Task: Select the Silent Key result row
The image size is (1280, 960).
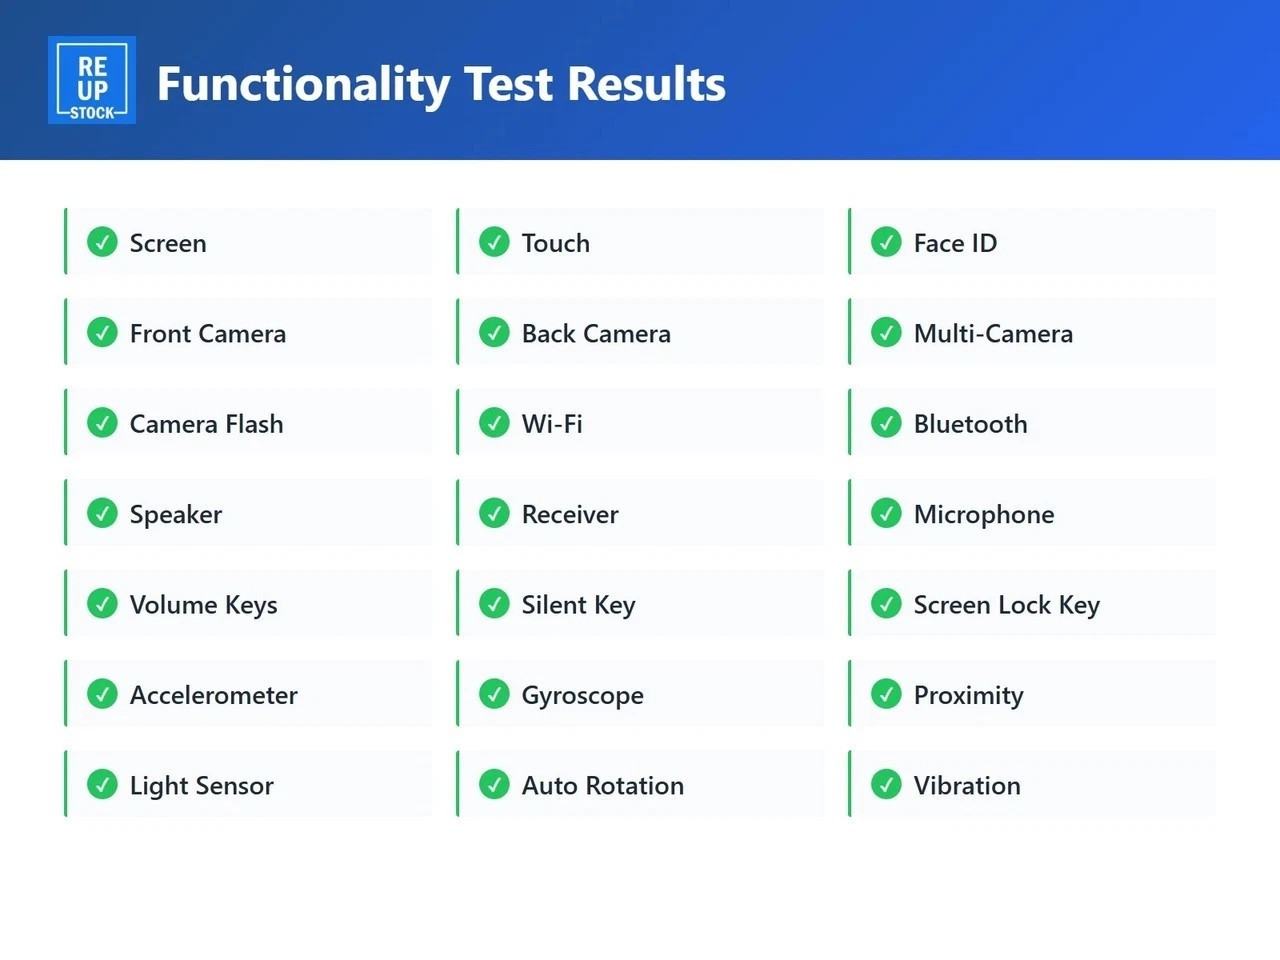Action: pos(640,604)
